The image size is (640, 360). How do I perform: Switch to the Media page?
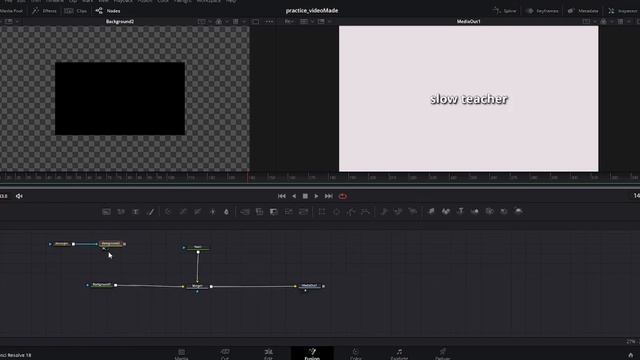pos(182,354)
